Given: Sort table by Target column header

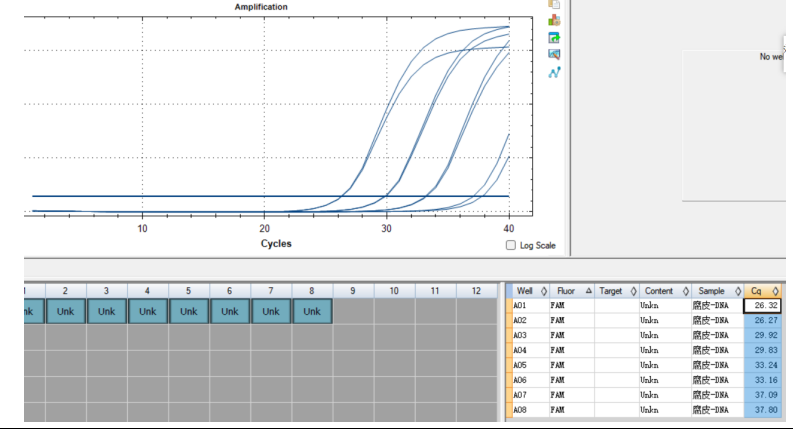Looking at the screenshot, I should [616, 291].
